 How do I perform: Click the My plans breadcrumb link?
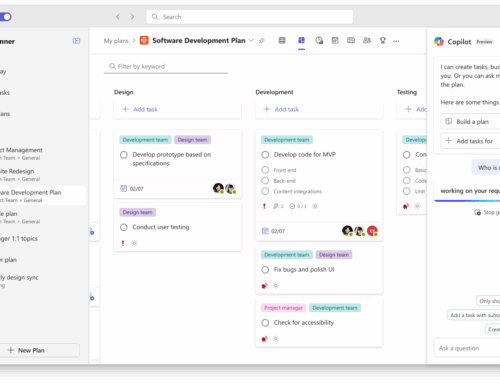coord(116,41)
